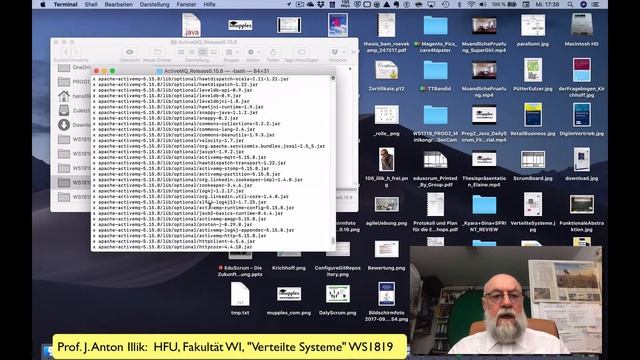The height and width of the screenshot is (360, 640).
Task: Select Zuletzt benutzt in Finder sidebar
Action: click(x=74, y=111)
